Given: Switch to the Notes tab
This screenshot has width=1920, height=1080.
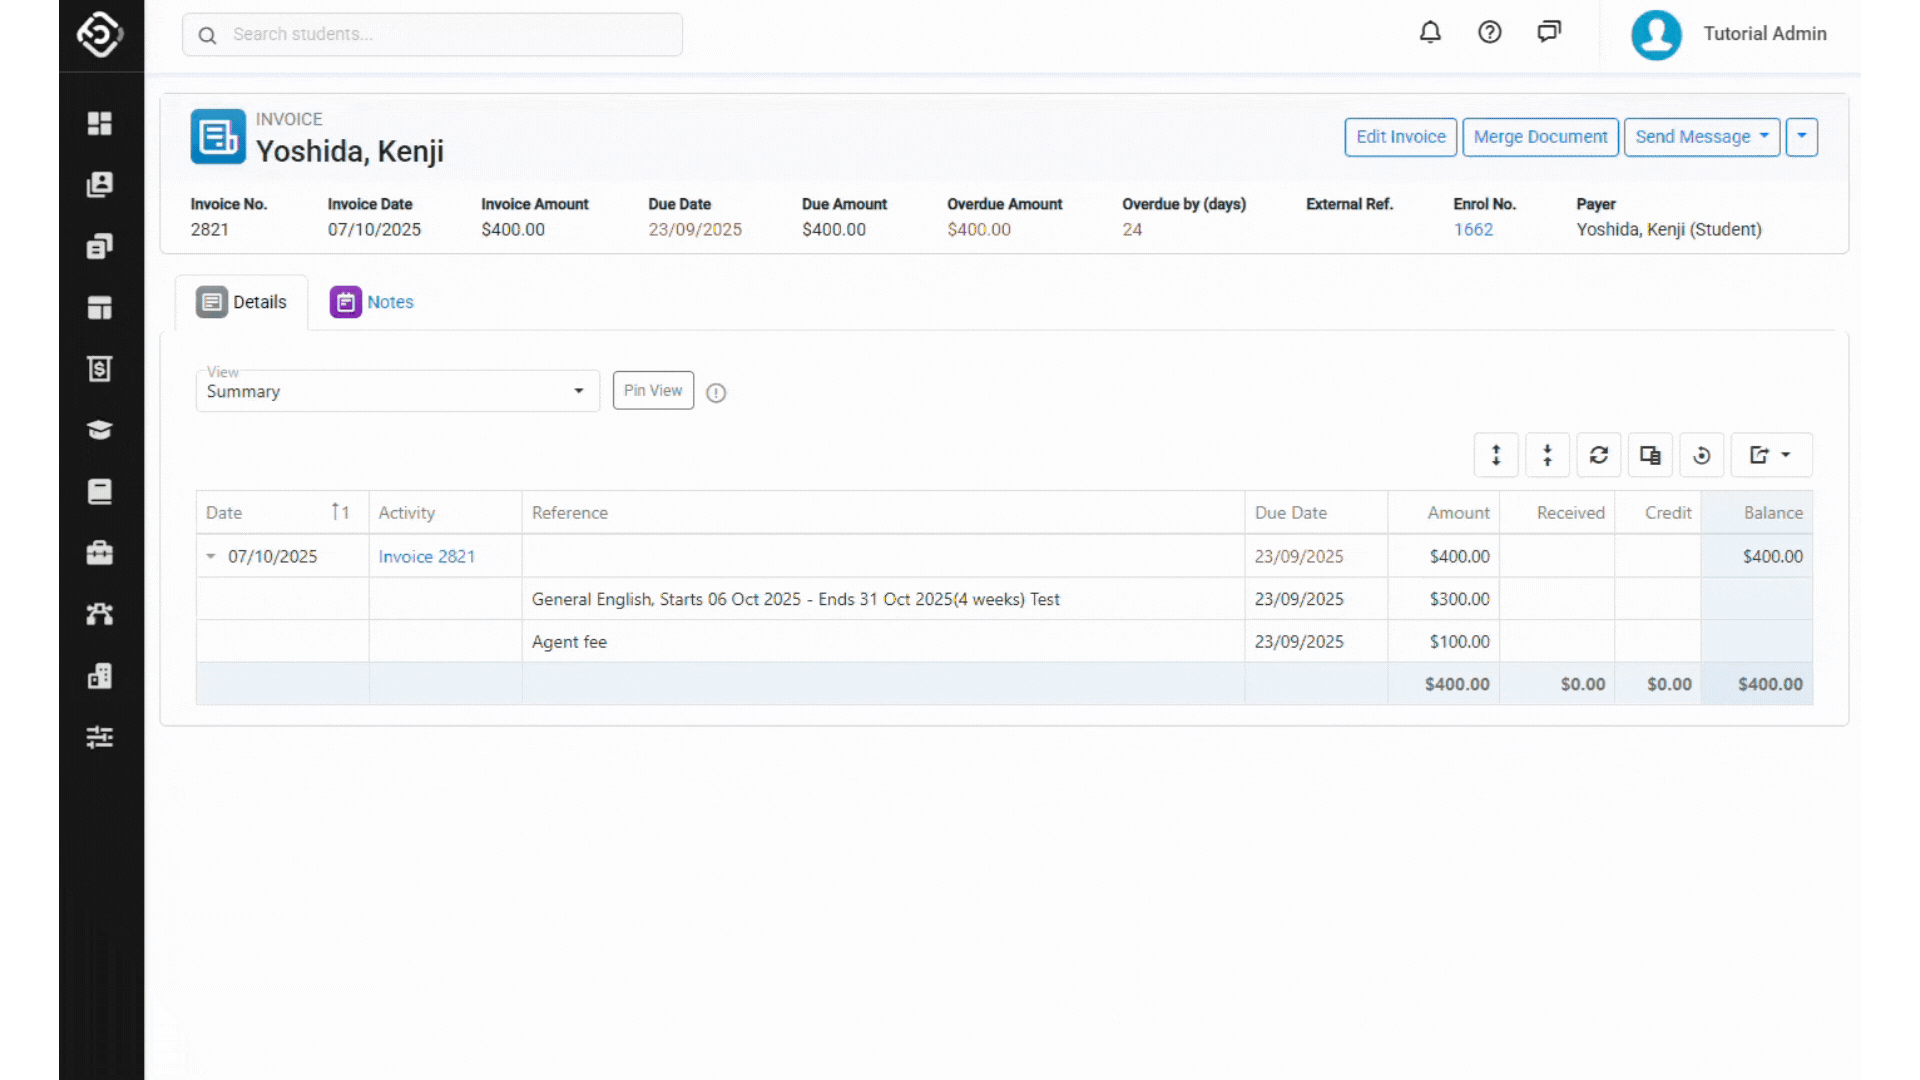Looking at the screenshot, I should (x=372, y=302).
